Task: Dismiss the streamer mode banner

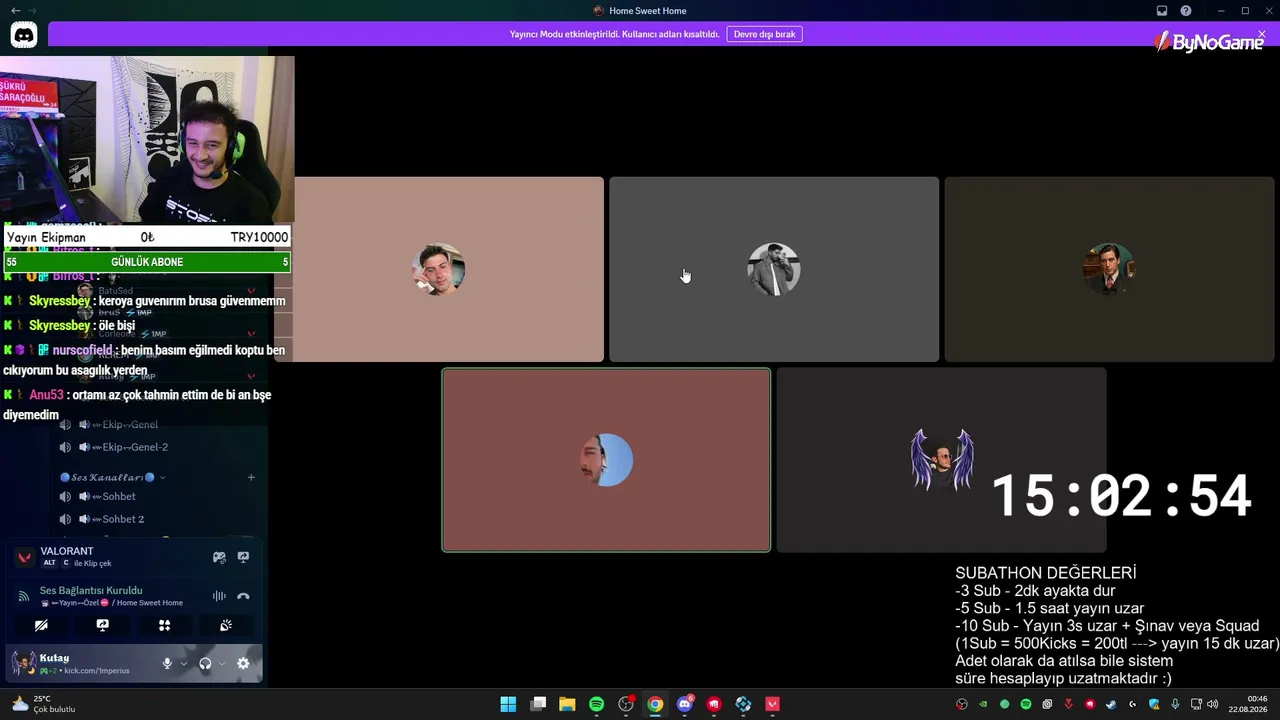Action: coord(1262,34)
